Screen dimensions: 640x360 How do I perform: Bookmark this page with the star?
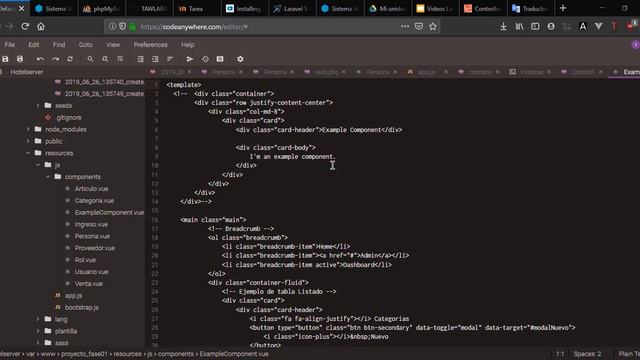coord(433,27)
